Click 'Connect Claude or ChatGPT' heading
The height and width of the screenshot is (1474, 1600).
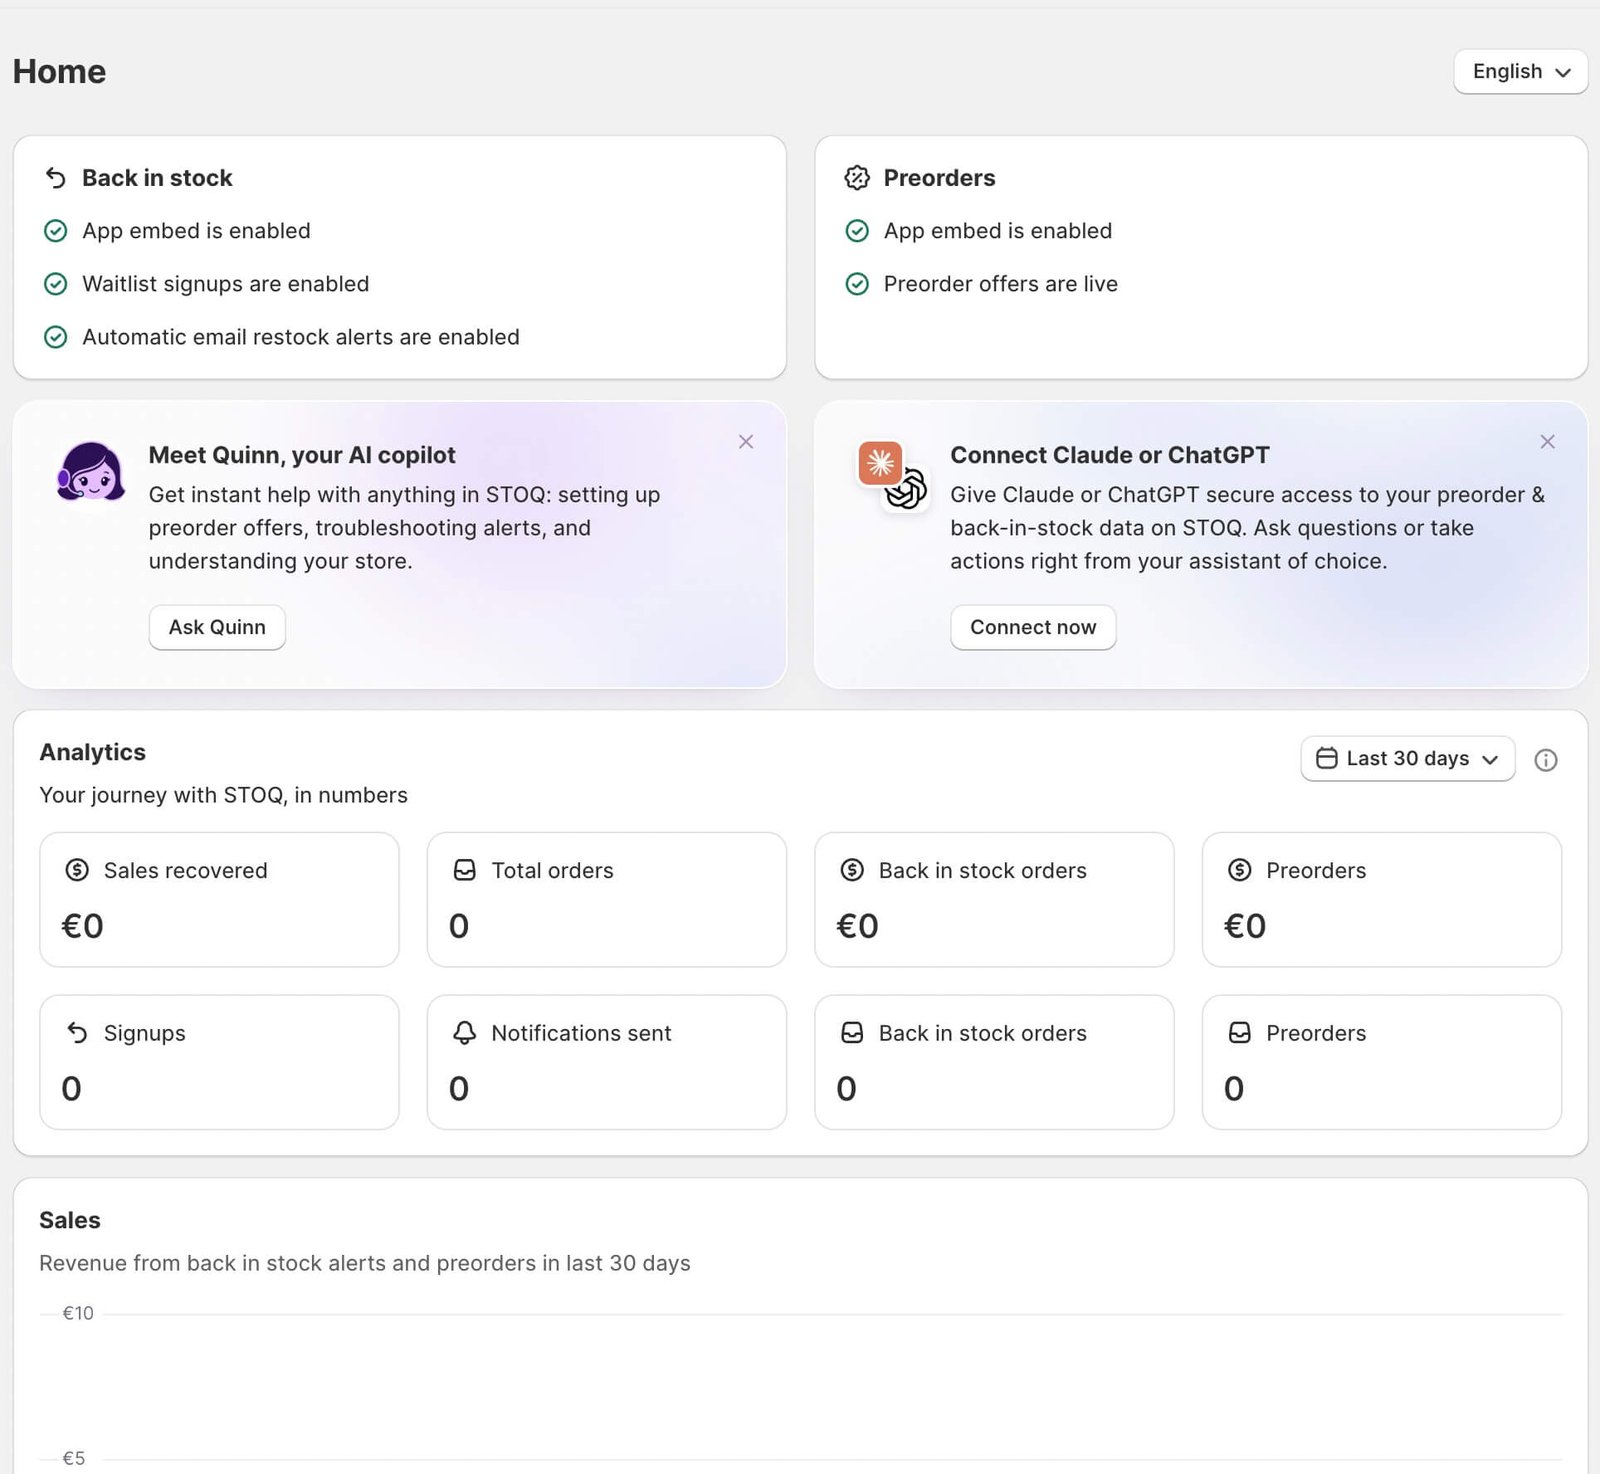(x=1110, y=455)
